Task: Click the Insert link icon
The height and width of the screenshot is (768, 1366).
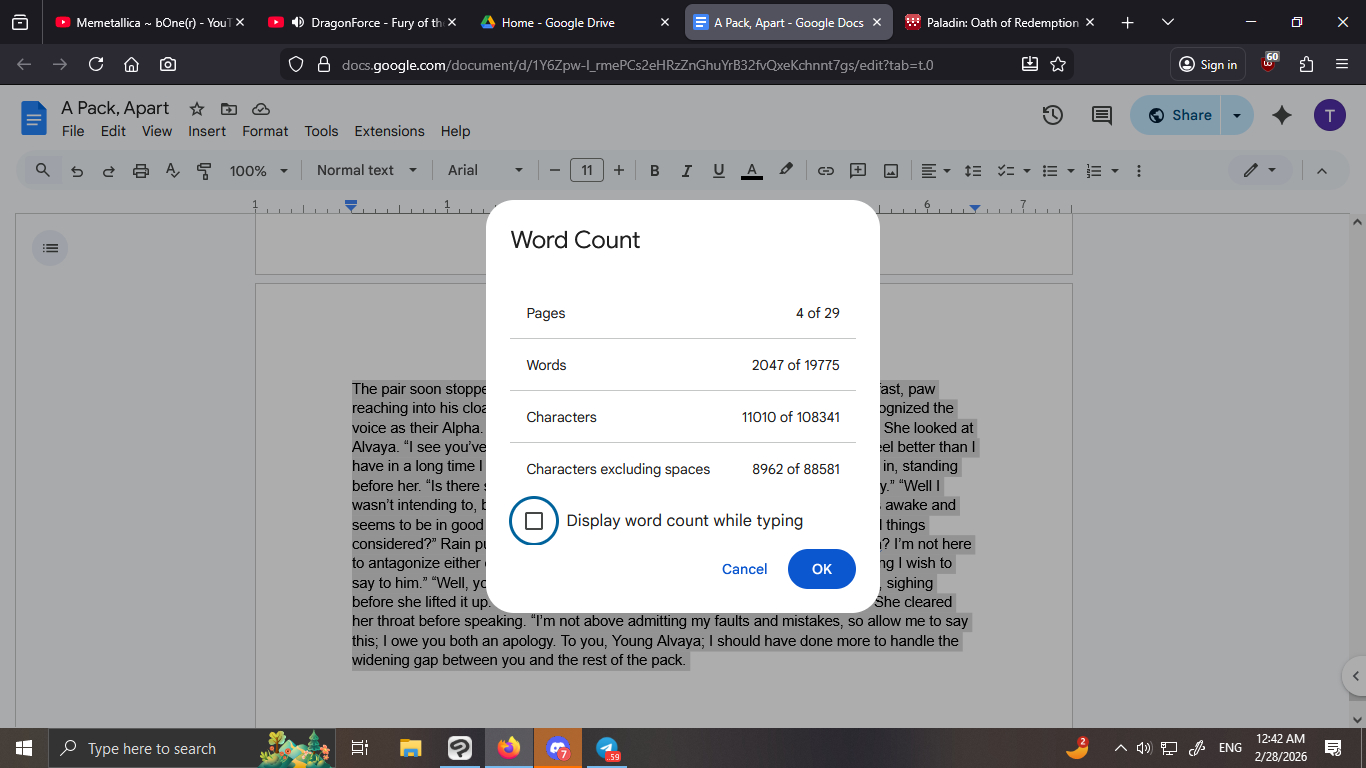Action: tap(825, 171)
